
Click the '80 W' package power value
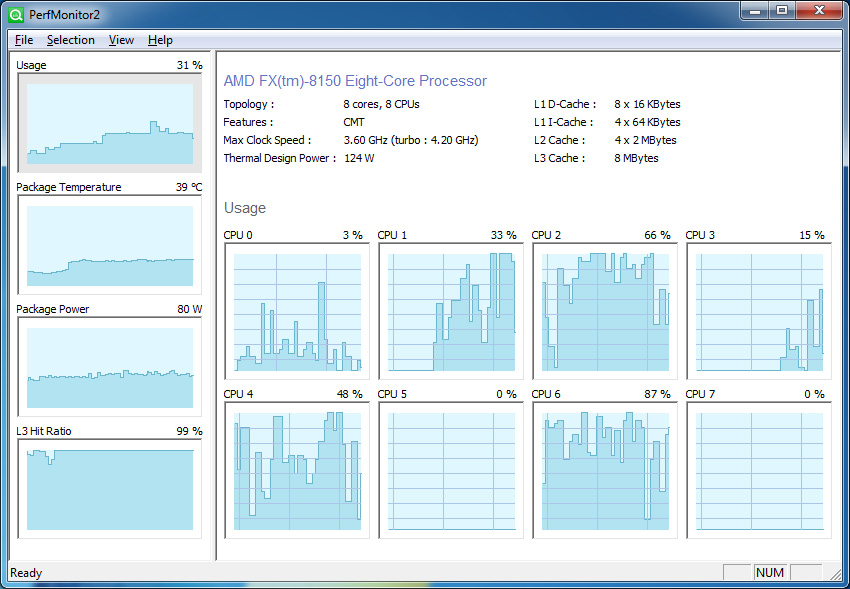189,309
